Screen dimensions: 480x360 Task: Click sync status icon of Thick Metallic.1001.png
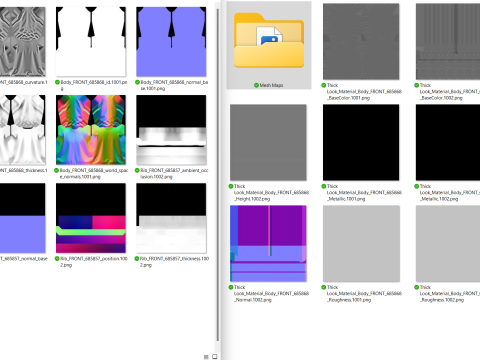pos(324,186)
